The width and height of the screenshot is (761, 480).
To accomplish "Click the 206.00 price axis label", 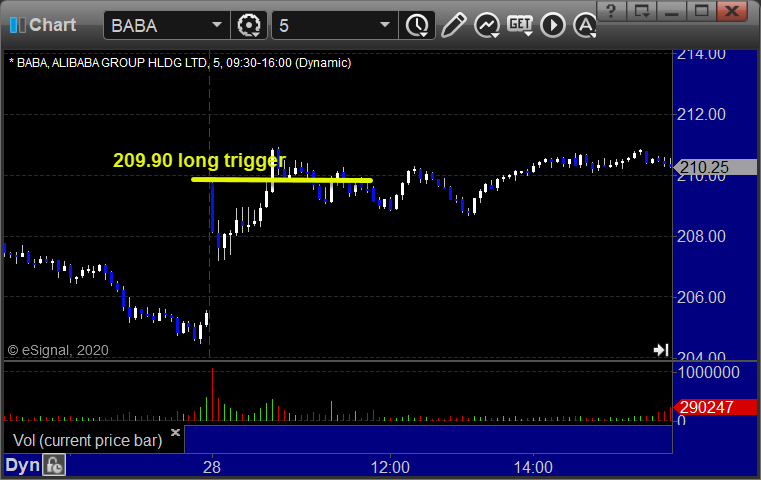I will pyautogui.click(x=701, y=297).
